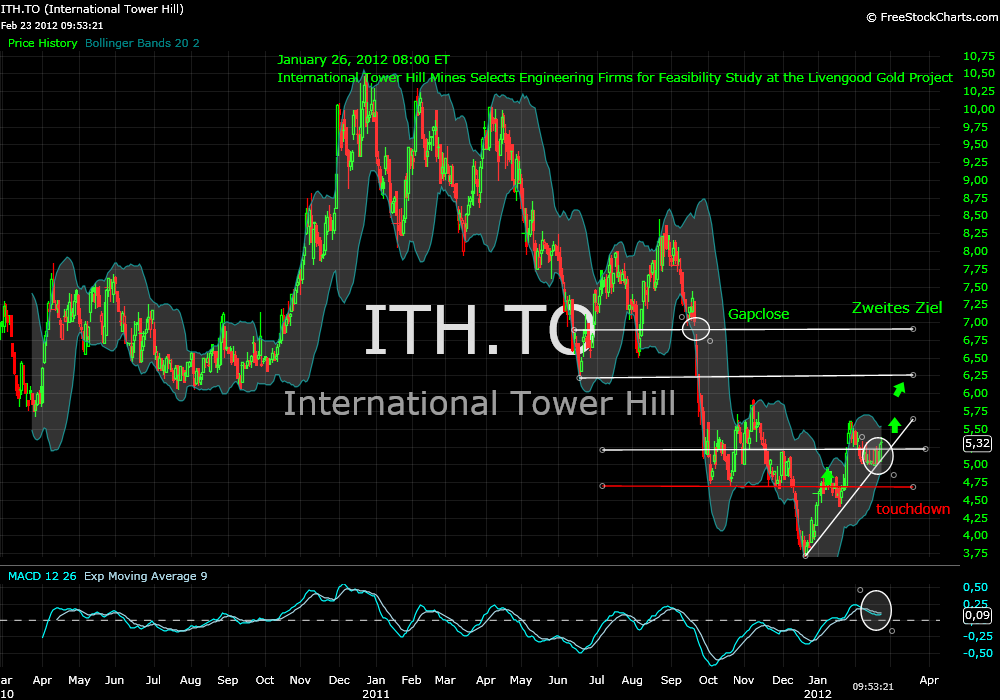Select the ellipse drawn on the MACD panel
Viewport: 1000px width, 700px height.
tap(876, 610)
